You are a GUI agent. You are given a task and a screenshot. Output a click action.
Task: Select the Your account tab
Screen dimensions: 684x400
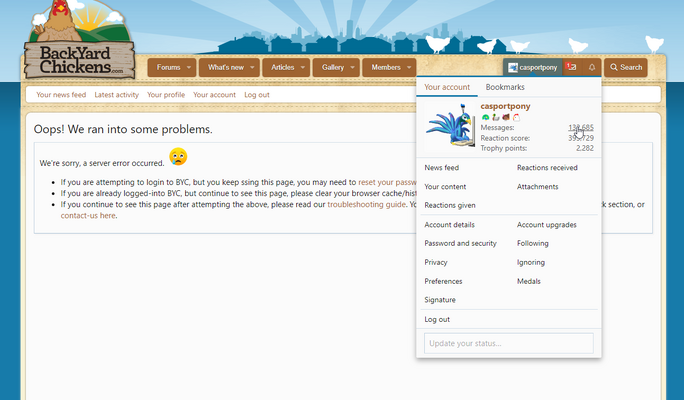[447, 88]
